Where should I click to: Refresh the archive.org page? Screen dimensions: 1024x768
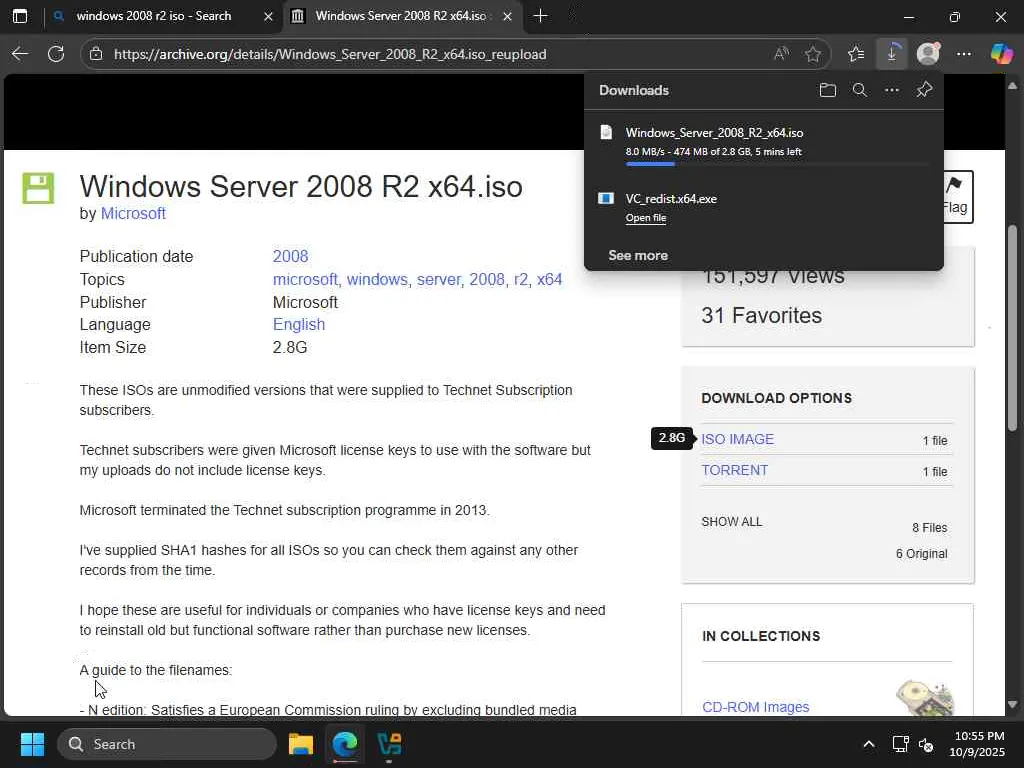click(56, 54)
